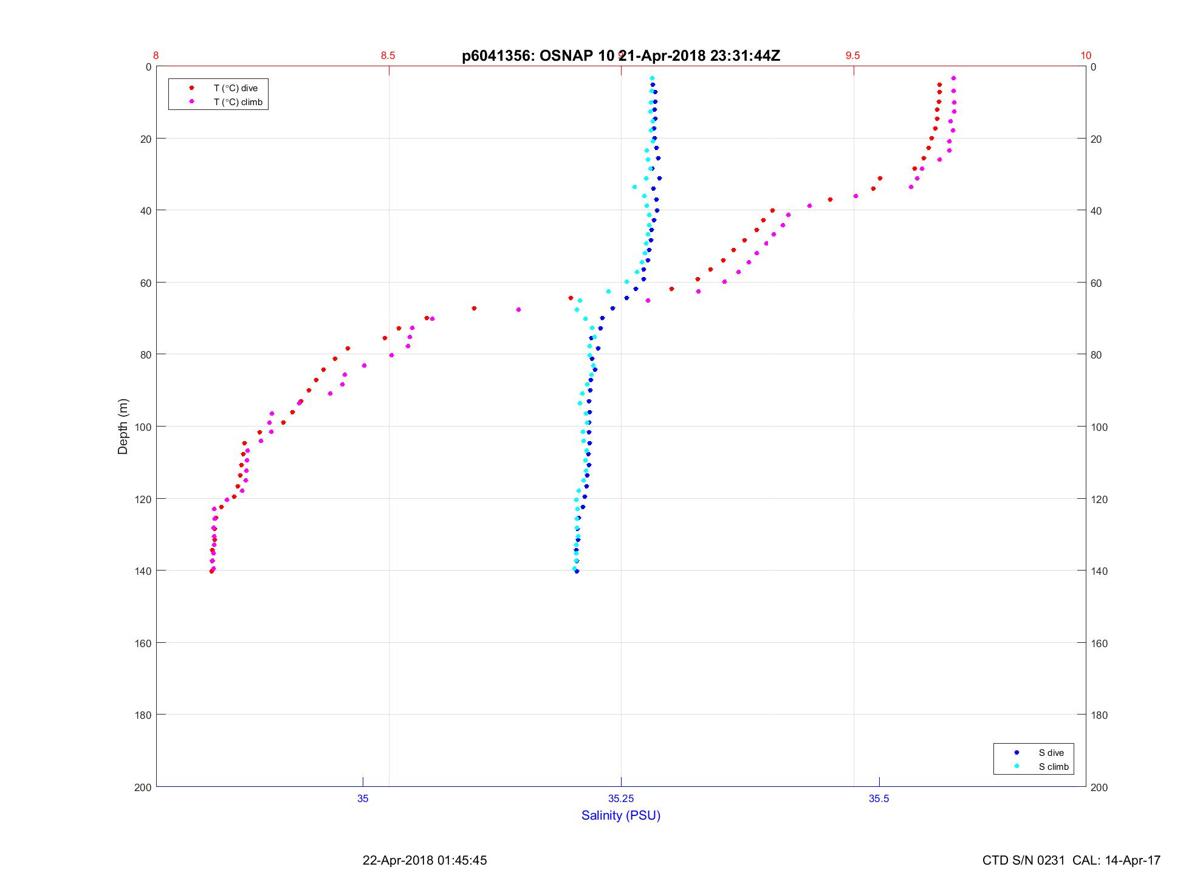Click the red '8.5' temperature tick label

pos(388,56)
